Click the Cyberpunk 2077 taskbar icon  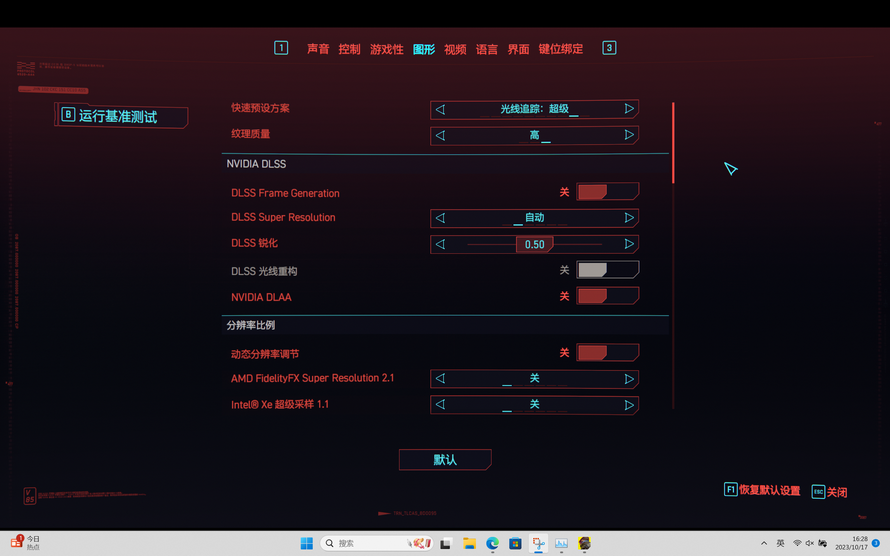click(x=584, y=544)
